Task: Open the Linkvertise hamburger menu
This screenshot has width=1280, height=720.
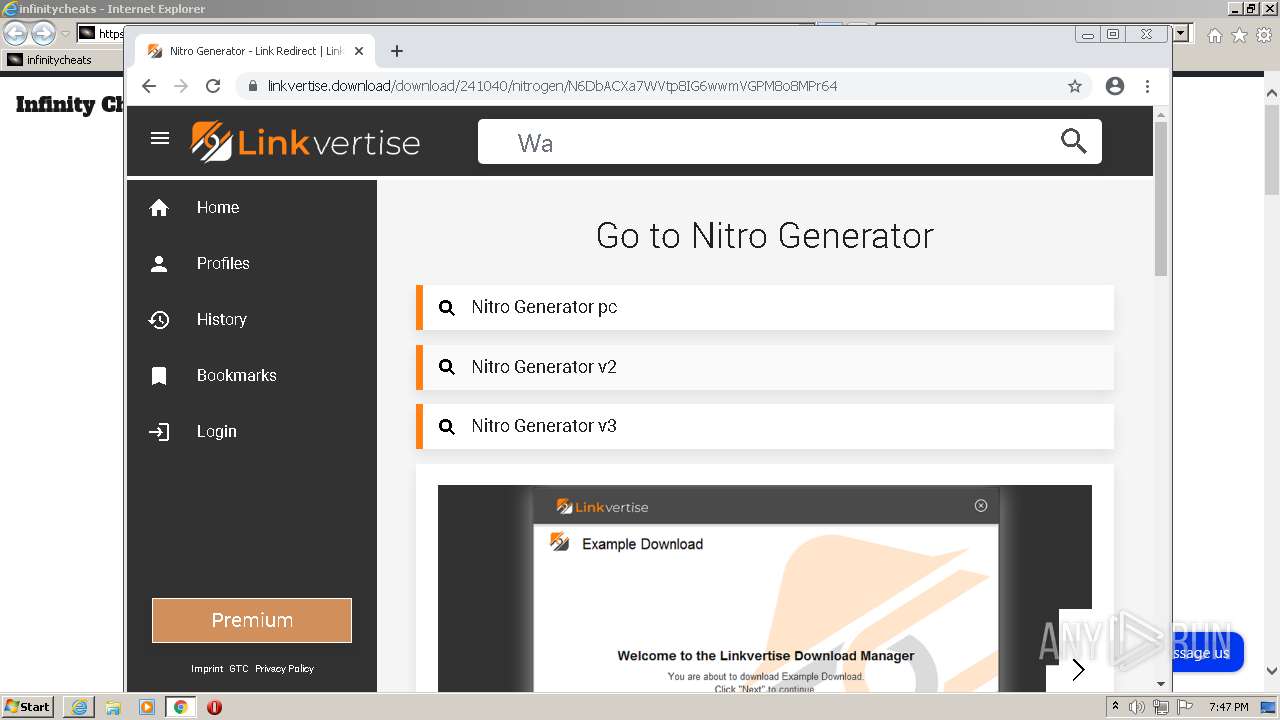Action: click(160, 138)
